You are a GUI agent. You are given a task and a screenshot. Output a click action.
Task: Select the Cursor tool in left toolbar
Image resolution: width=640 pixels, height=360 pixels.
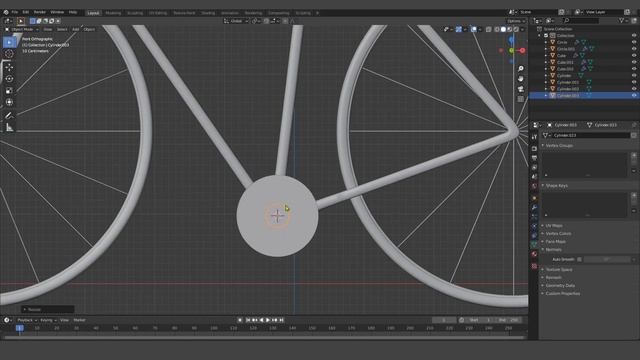9,54
